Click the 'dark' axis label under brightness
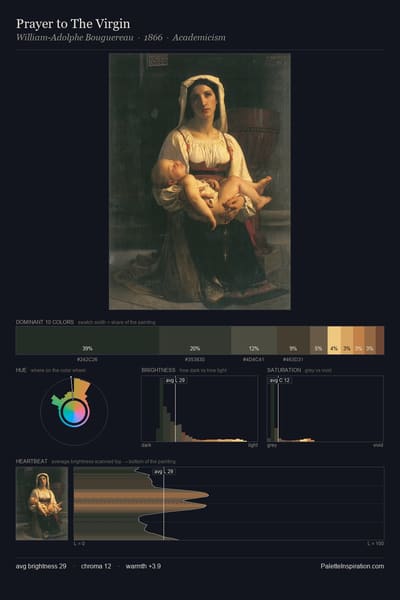 point(146,445)
